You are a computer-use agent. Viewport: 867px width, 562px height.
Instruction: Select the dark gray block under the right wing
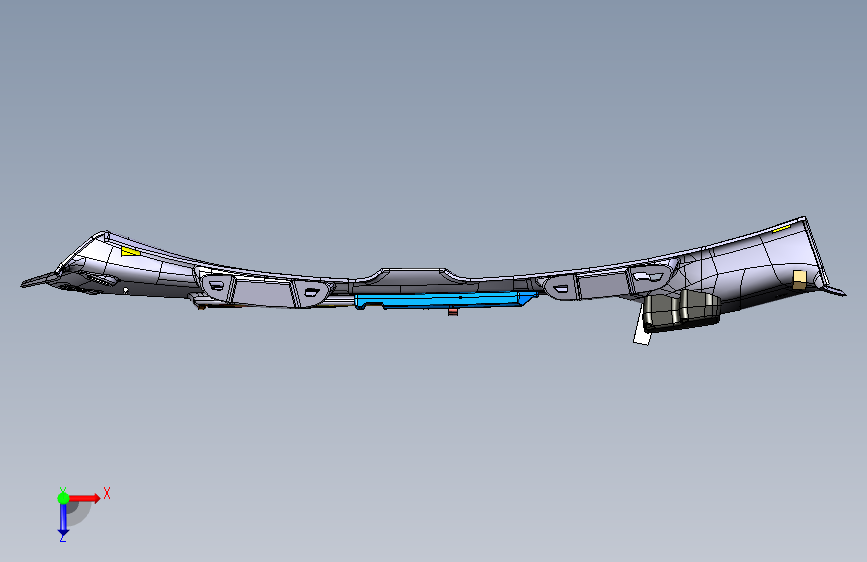[x=682, y=311]
